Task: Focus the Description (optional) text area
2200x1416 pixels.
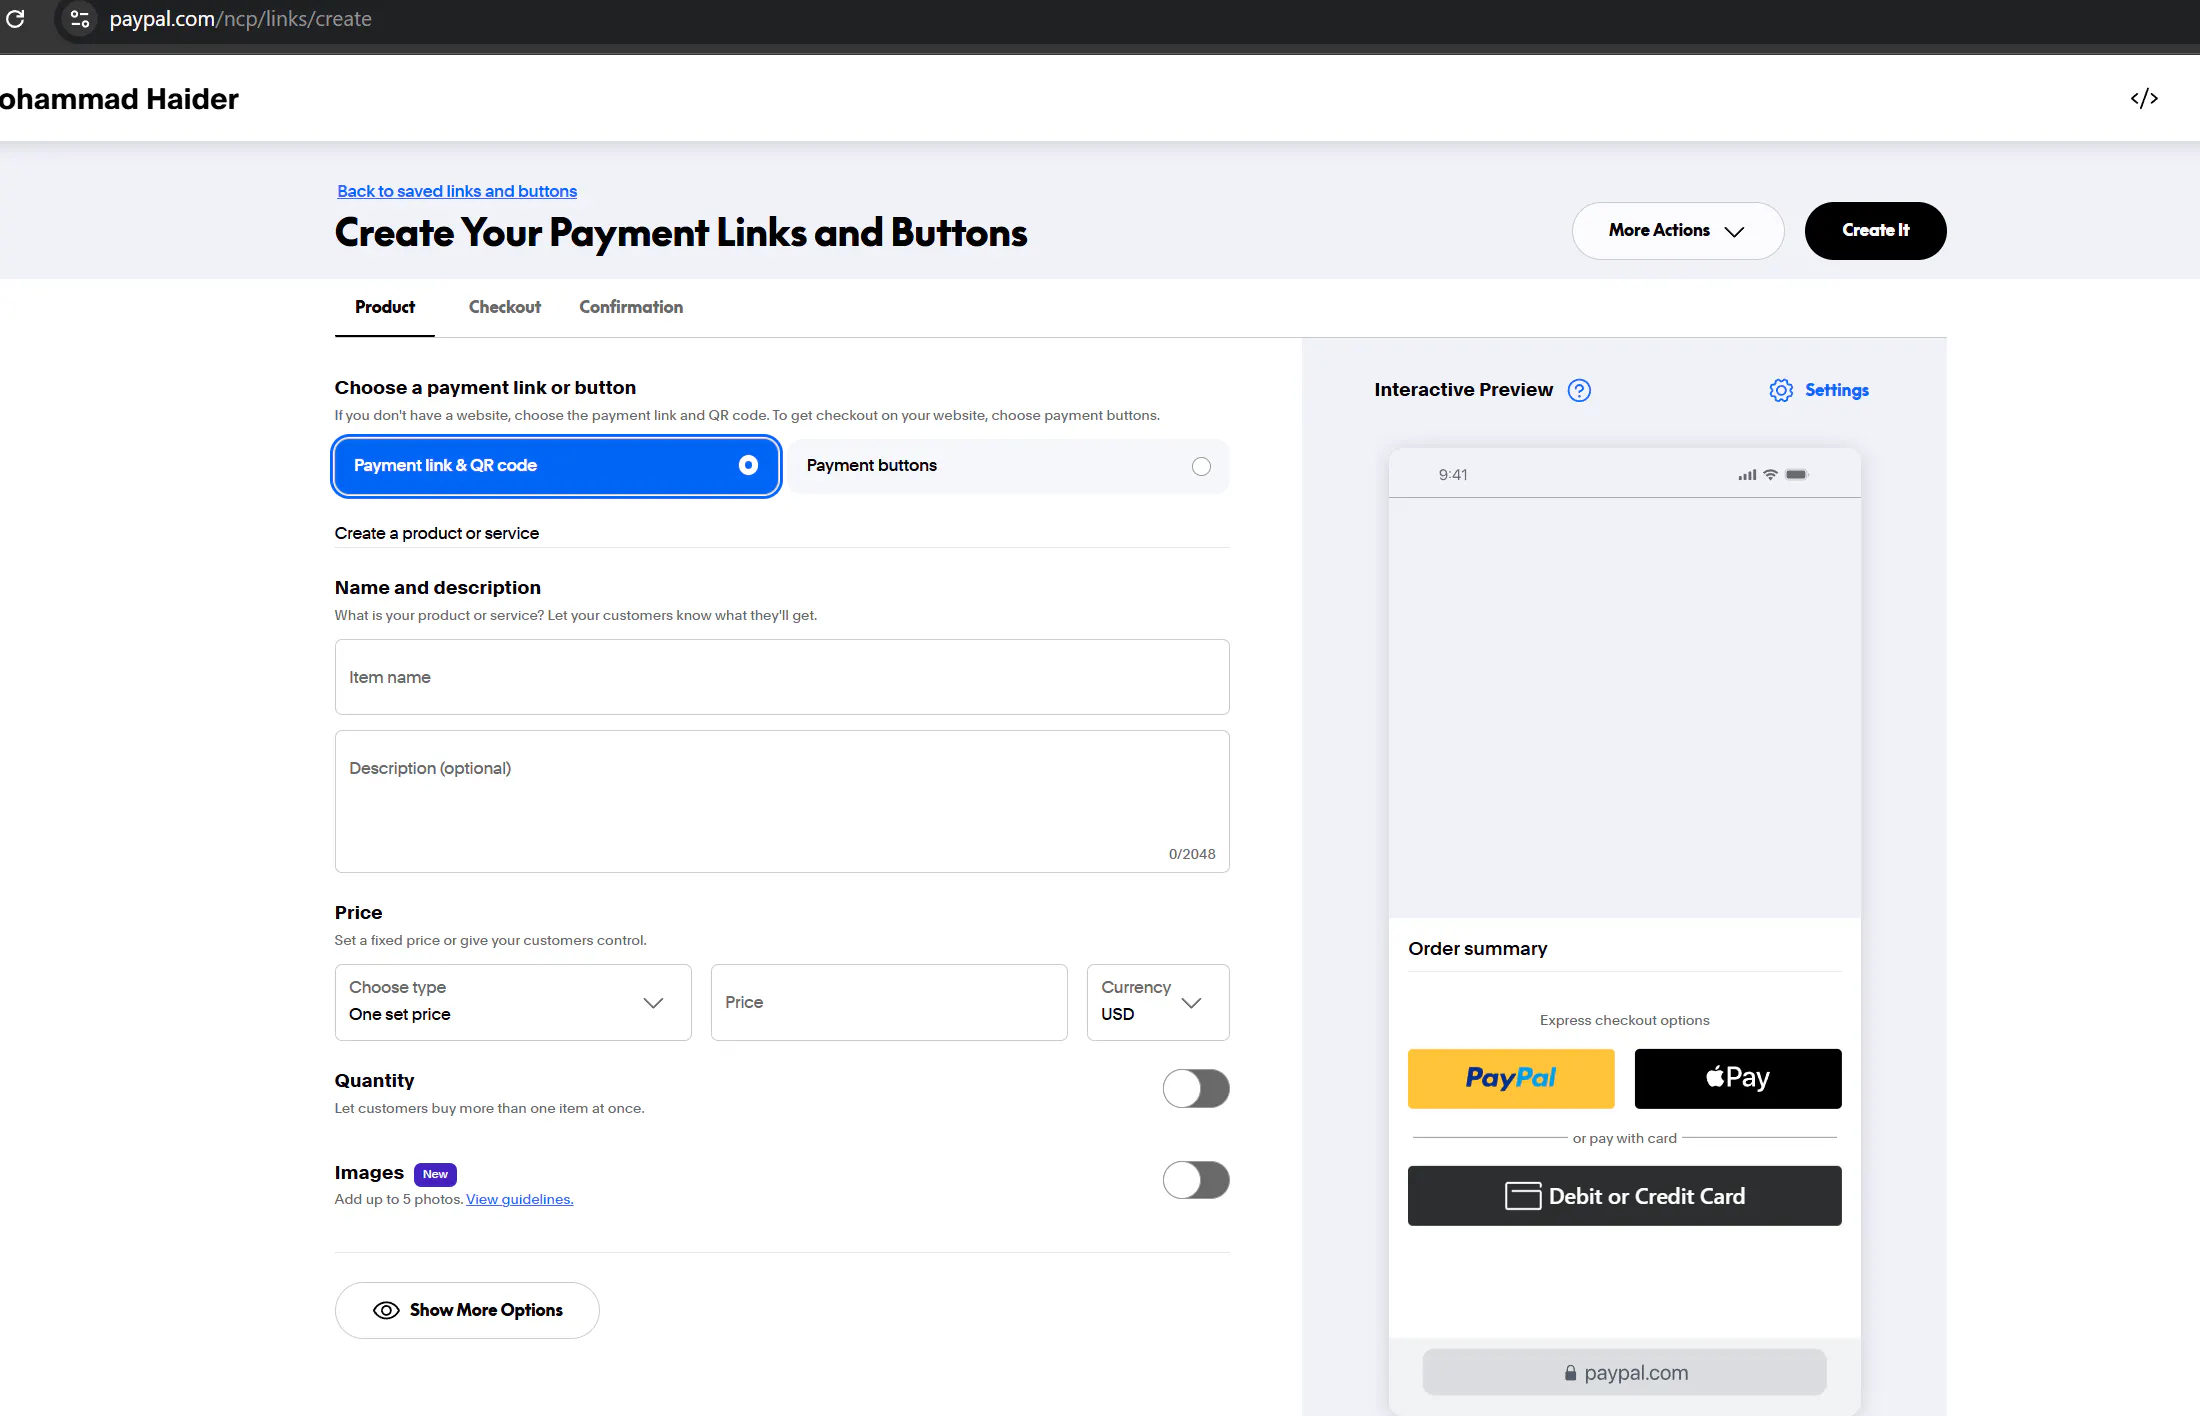Action: [x=782, y=801]
